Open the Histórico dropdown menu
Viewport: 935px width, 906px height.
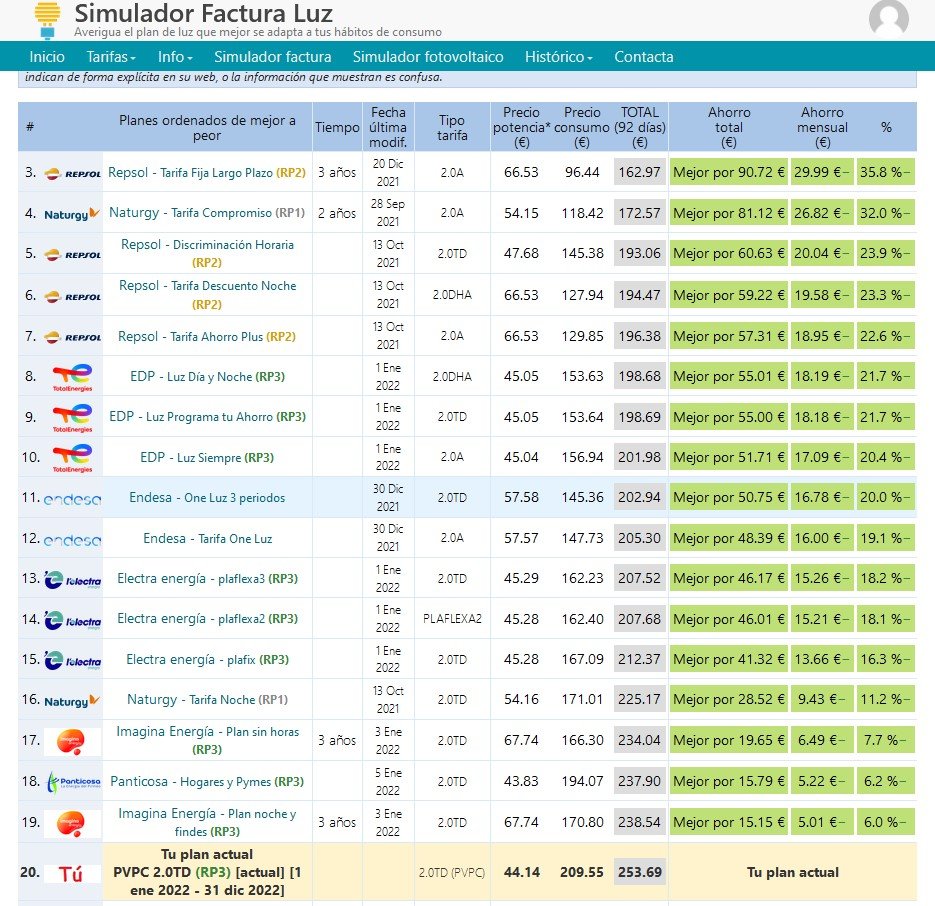(x=558, y=57)
